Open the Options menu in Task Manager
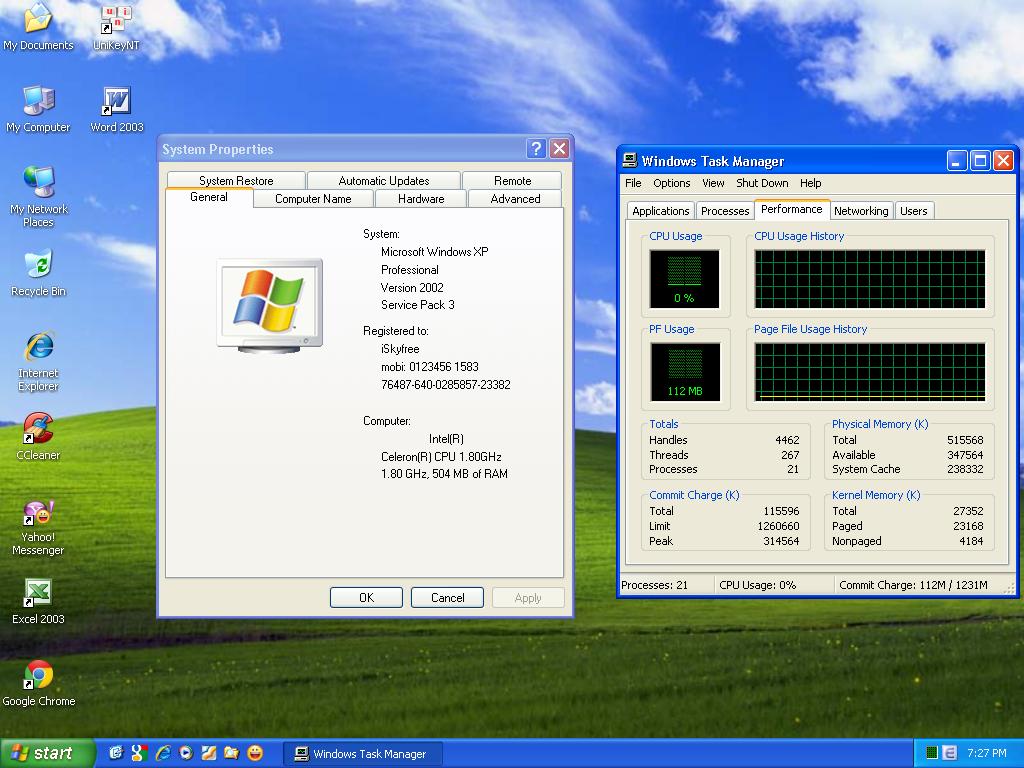Viewport: 1024px width, 768px height. click(x=671, y=183)
